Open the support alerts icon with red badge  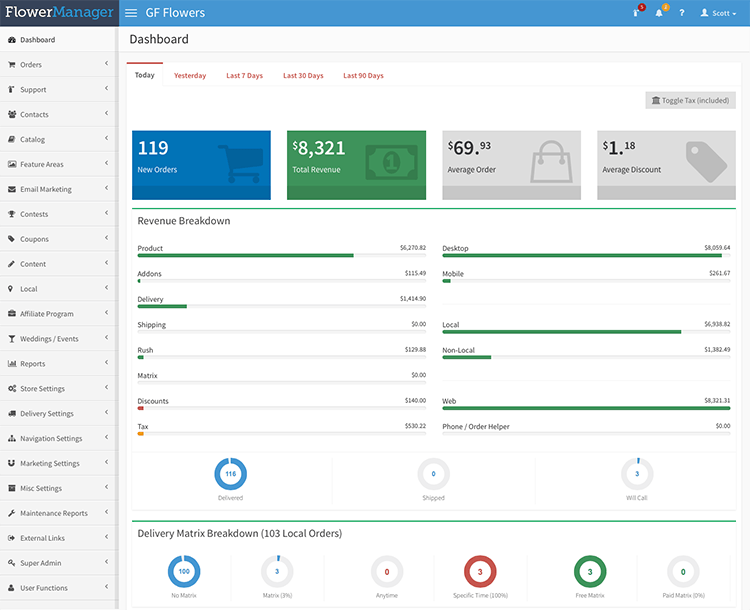[637, 13]
